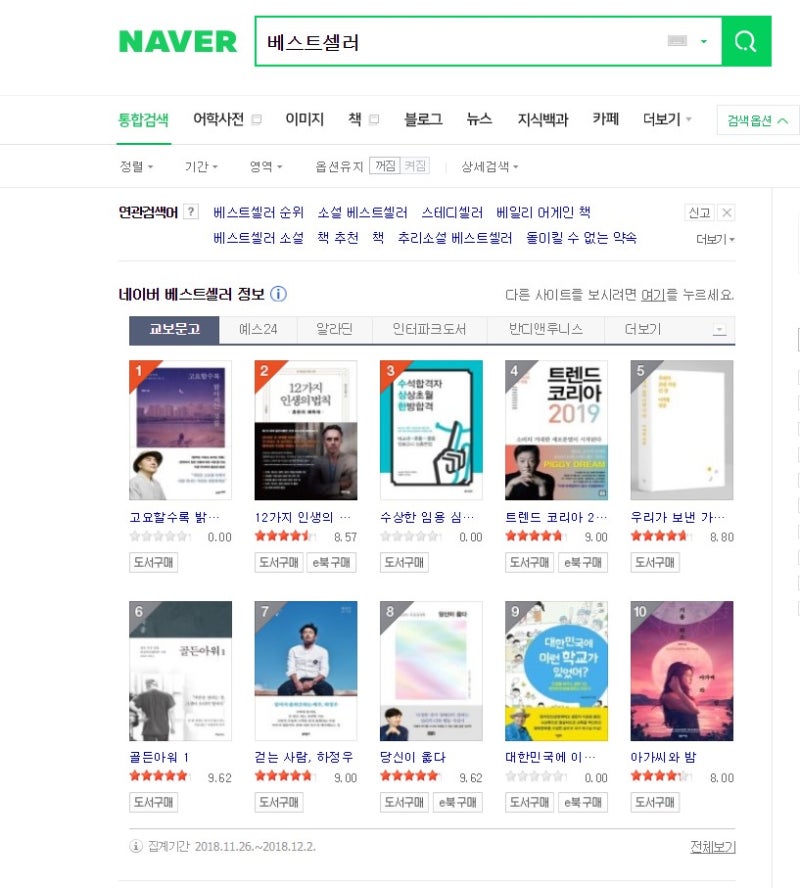Image resolution: width=800 pixels, height=888 pixels.
Task: Open the 책 search tab
Action: tap(355, 119)
